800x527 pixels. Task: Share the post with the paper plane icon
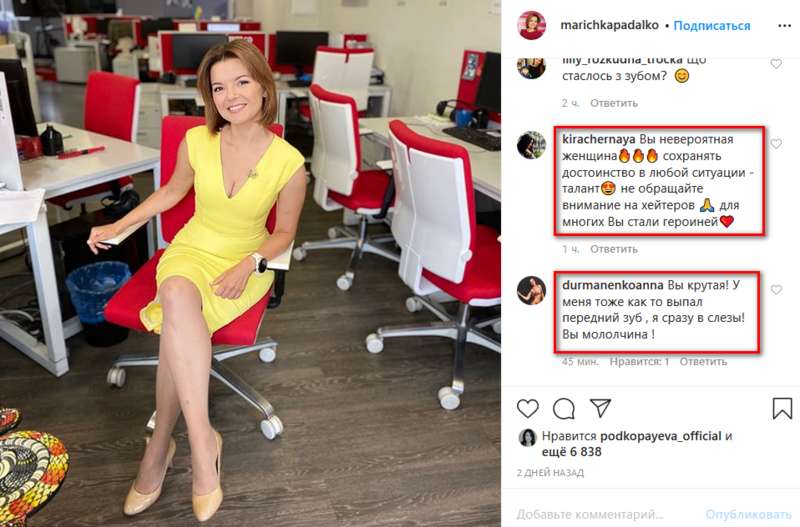(601, 408)
